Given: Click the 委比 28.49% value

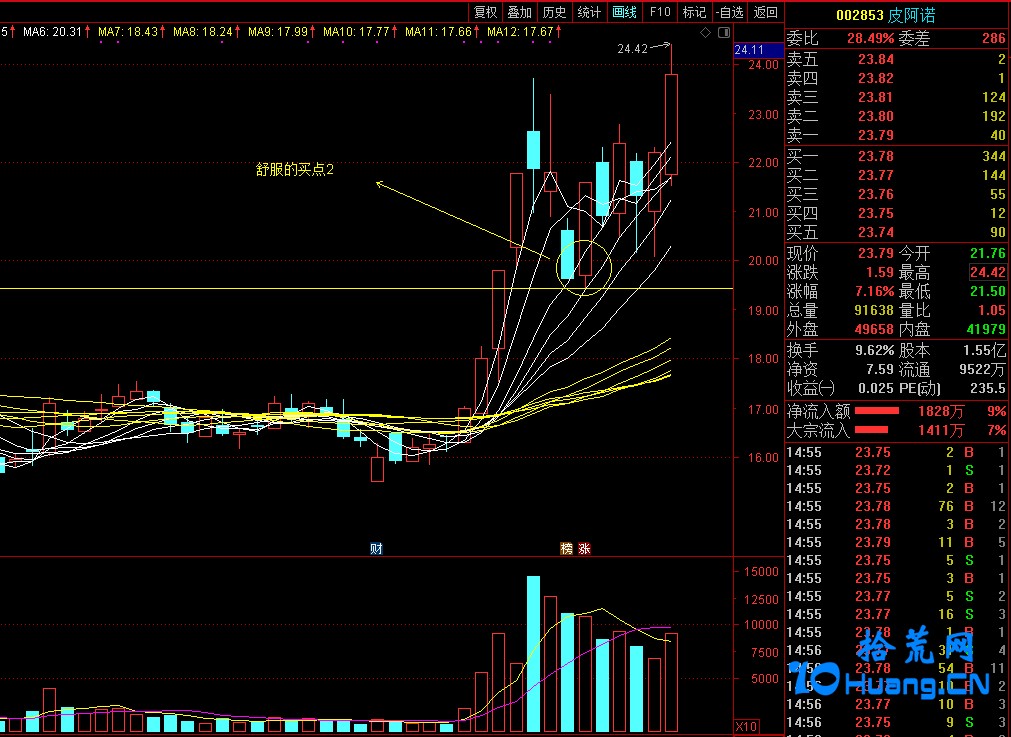Looking at the screenshot, I should [870, 39].
